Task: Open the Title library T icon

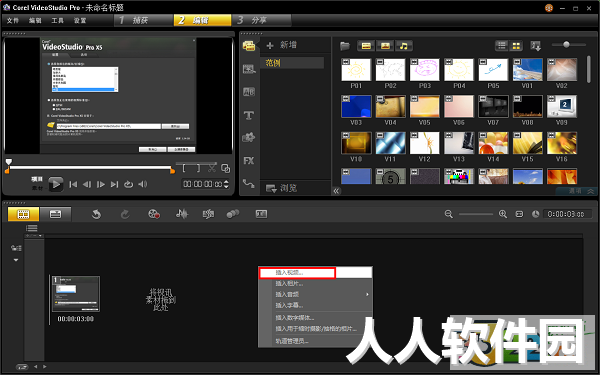Action: point(249,115)
